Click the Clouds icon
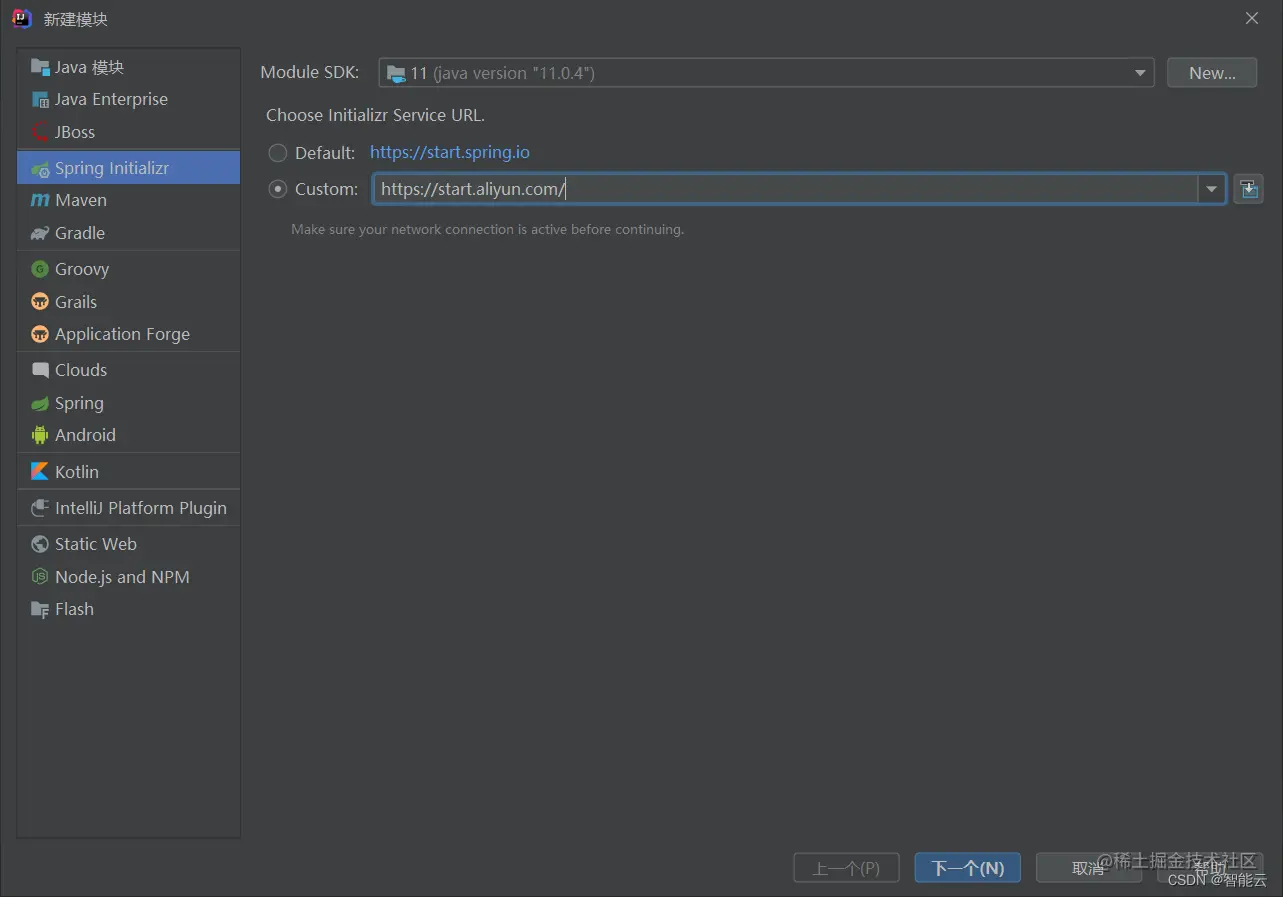 [x=40, y=370]
